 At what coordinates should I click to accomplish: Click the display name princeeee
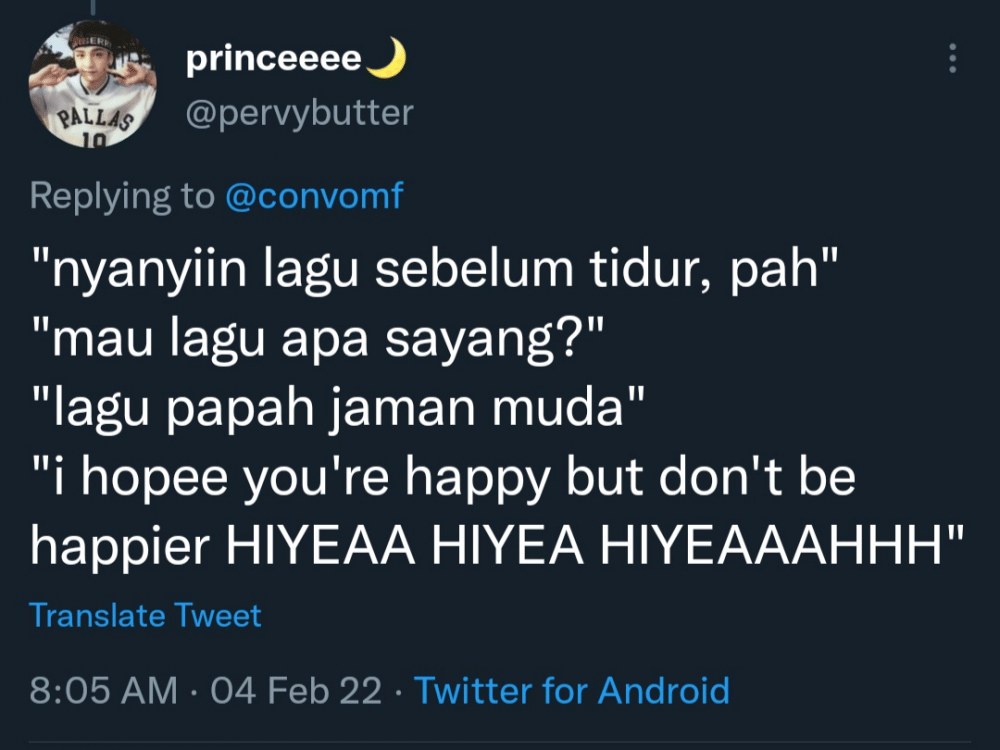click(x=273, y=60)
